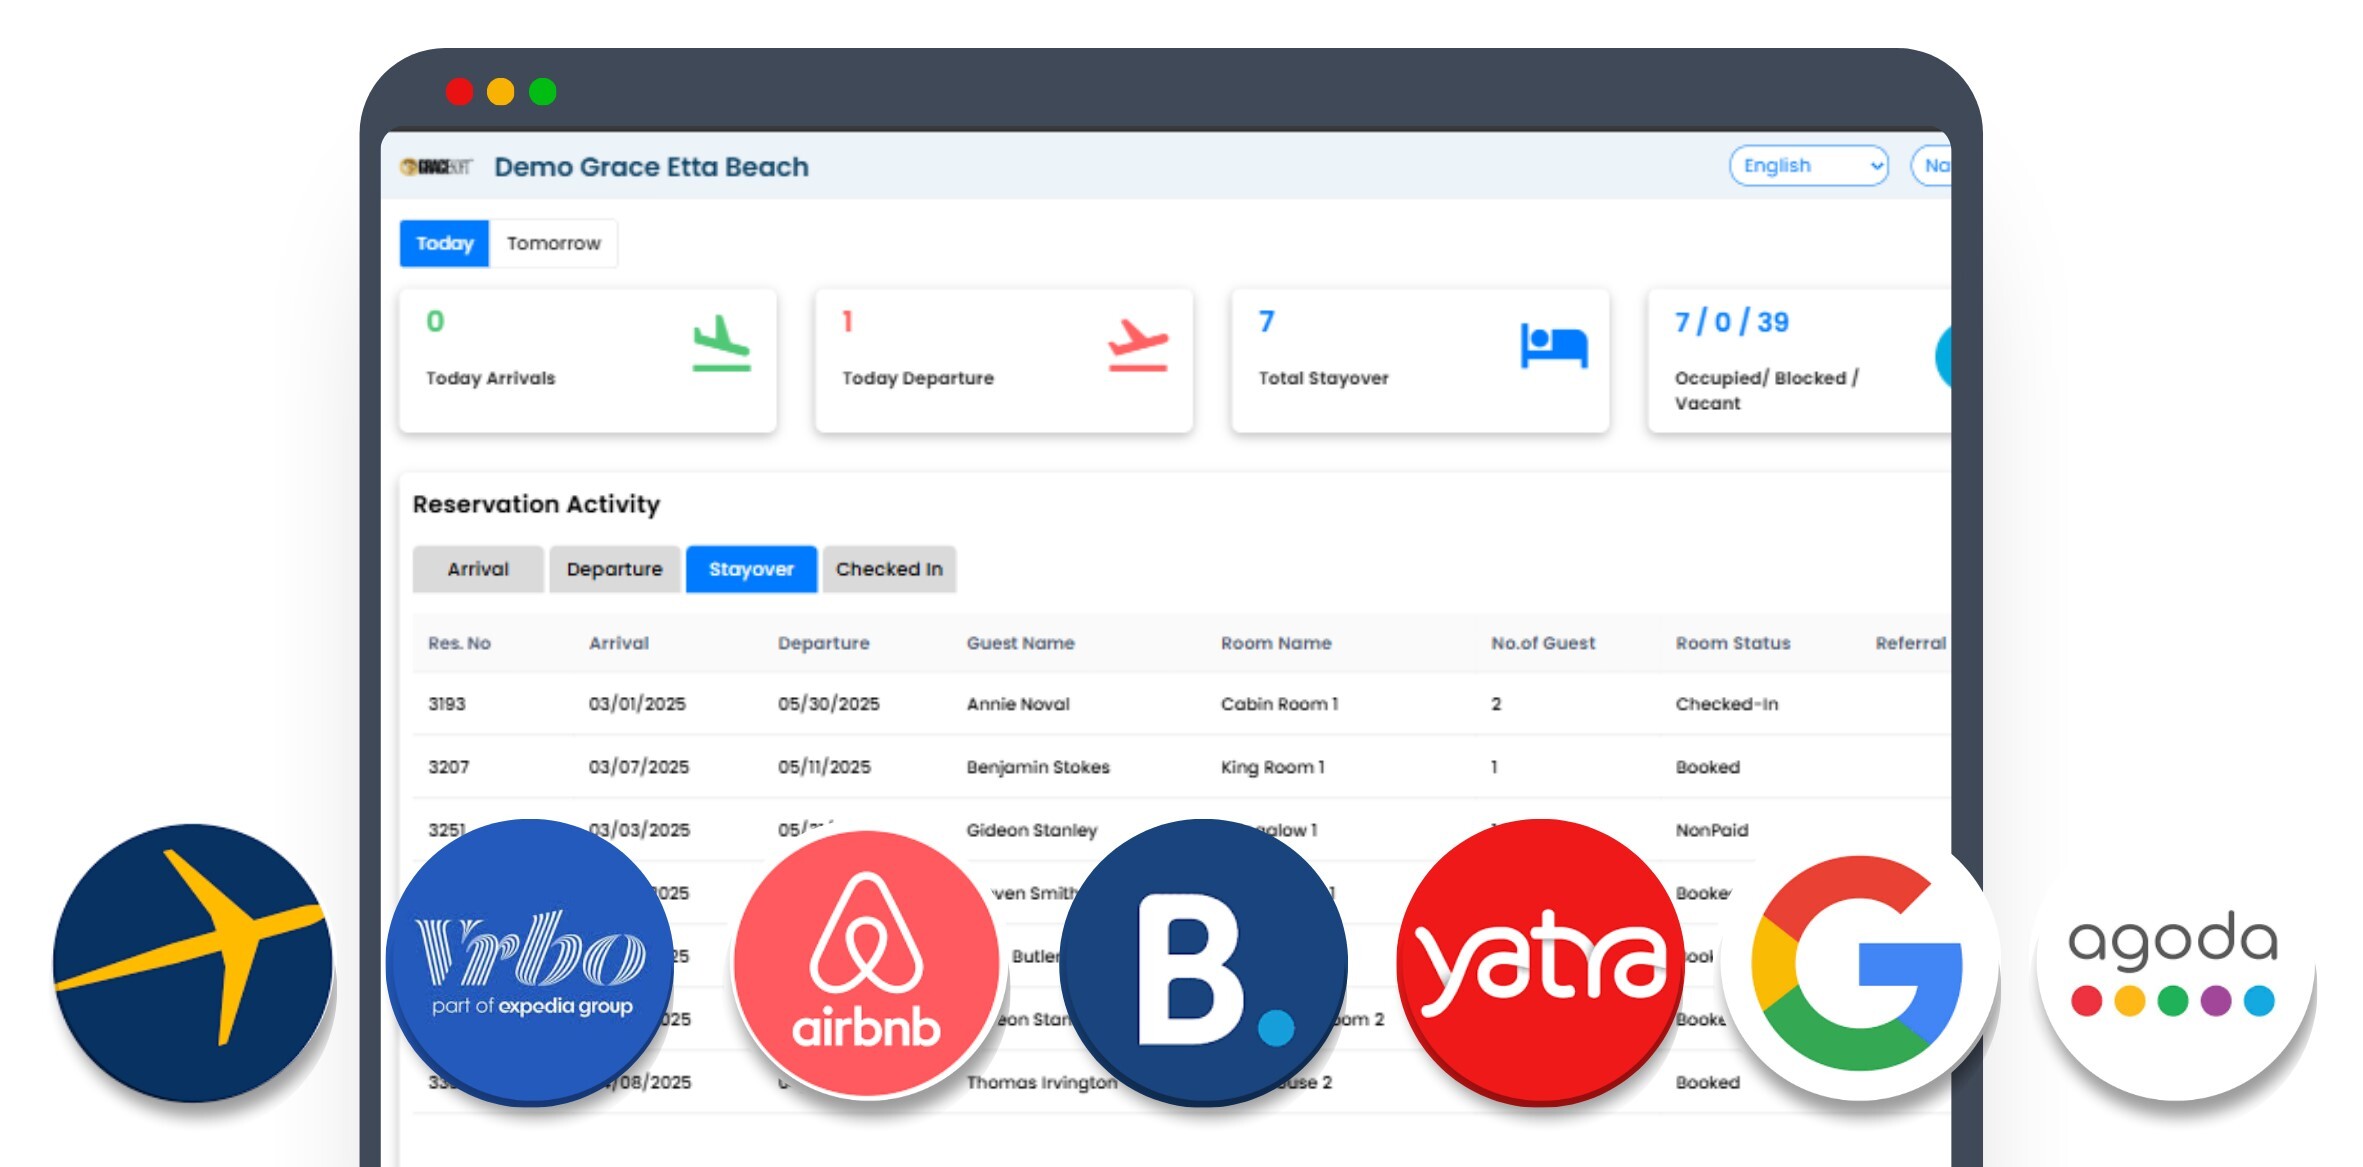Image resolution: width=2363 pixels, height=1167 pixels.
Task: Click guest name Benjamin Stokes
Action: click(1038, 767)
